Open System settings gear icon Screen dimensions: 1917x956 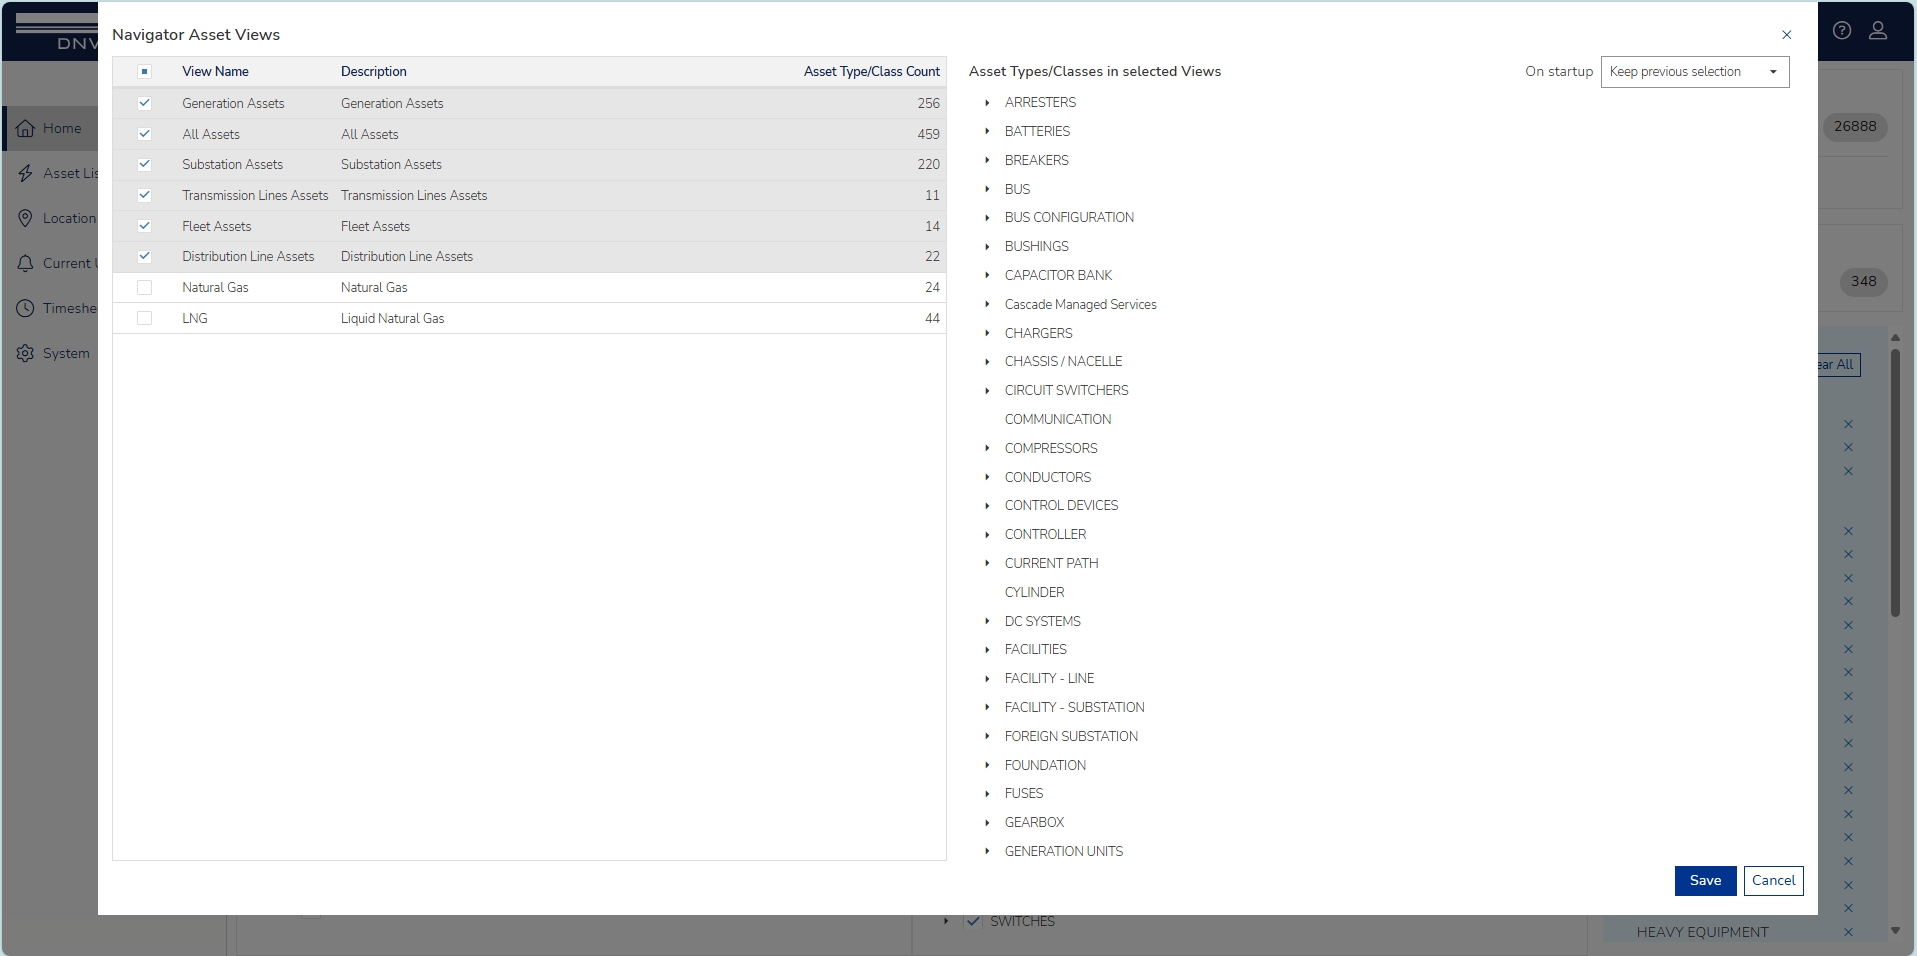(x=26, y=353)
